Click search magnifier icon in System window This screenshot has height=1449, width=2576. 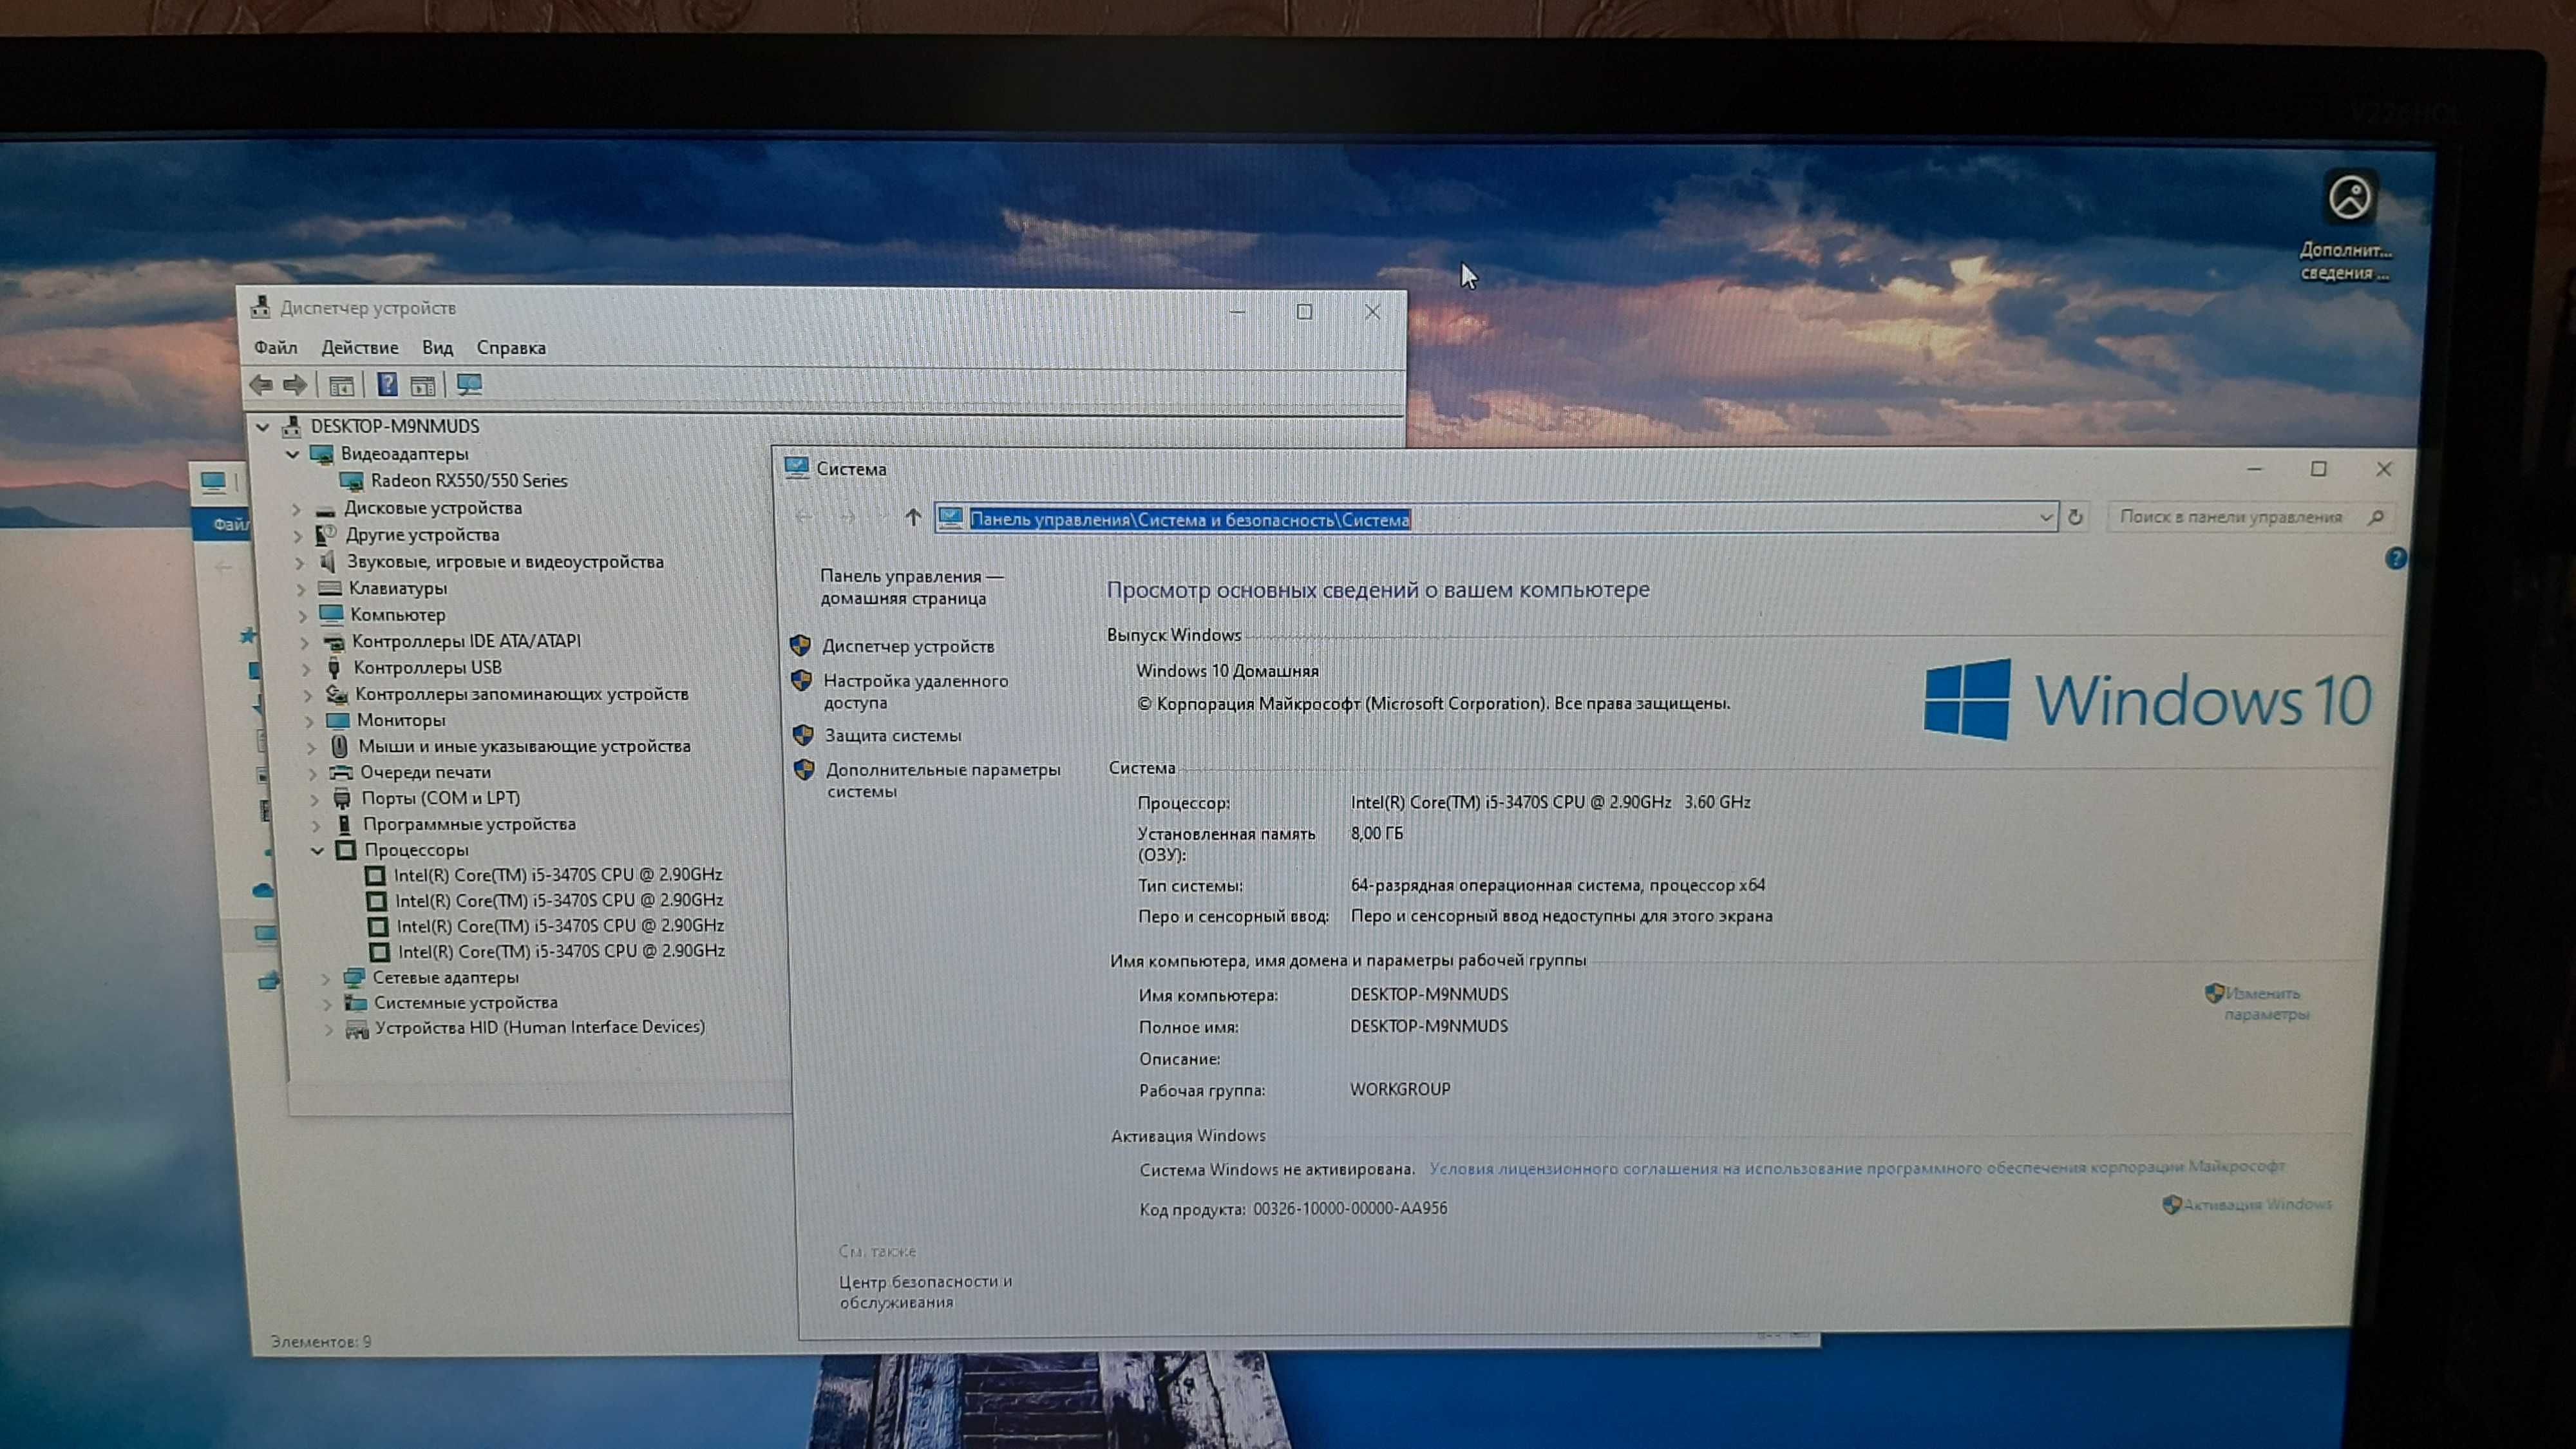(x=2377, y=517)
